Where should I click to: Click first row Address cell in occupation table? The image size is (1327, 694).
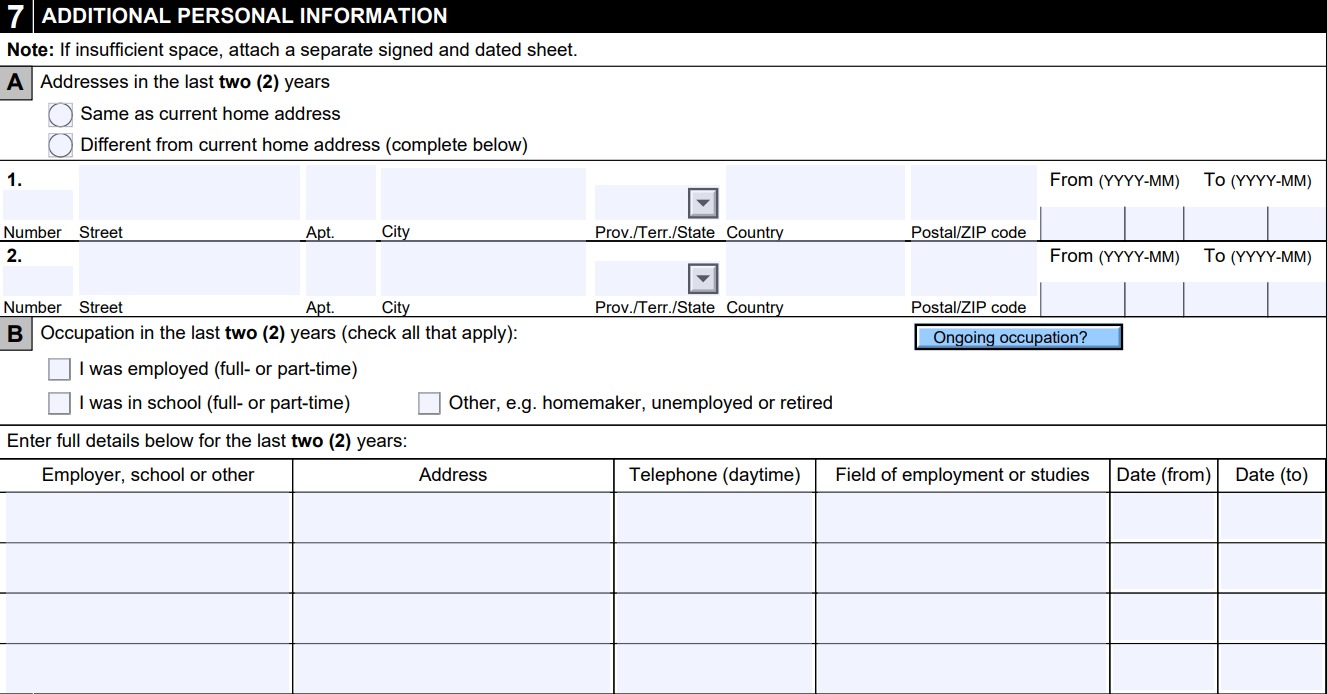click(453, 517)
